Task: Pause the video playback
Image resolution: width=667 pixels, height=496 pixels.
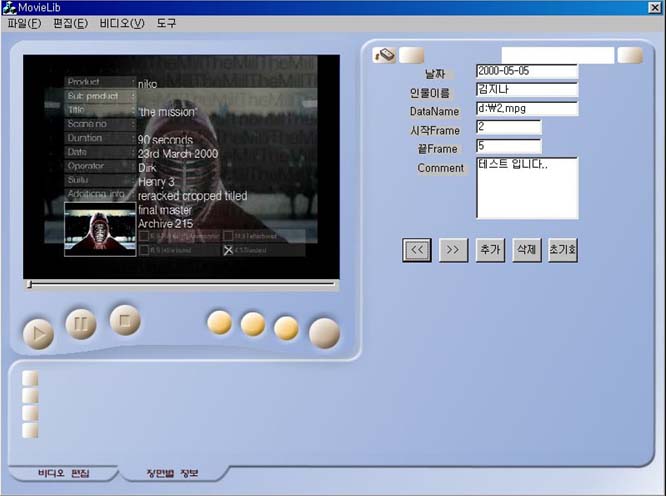Action: click(80, 324)
